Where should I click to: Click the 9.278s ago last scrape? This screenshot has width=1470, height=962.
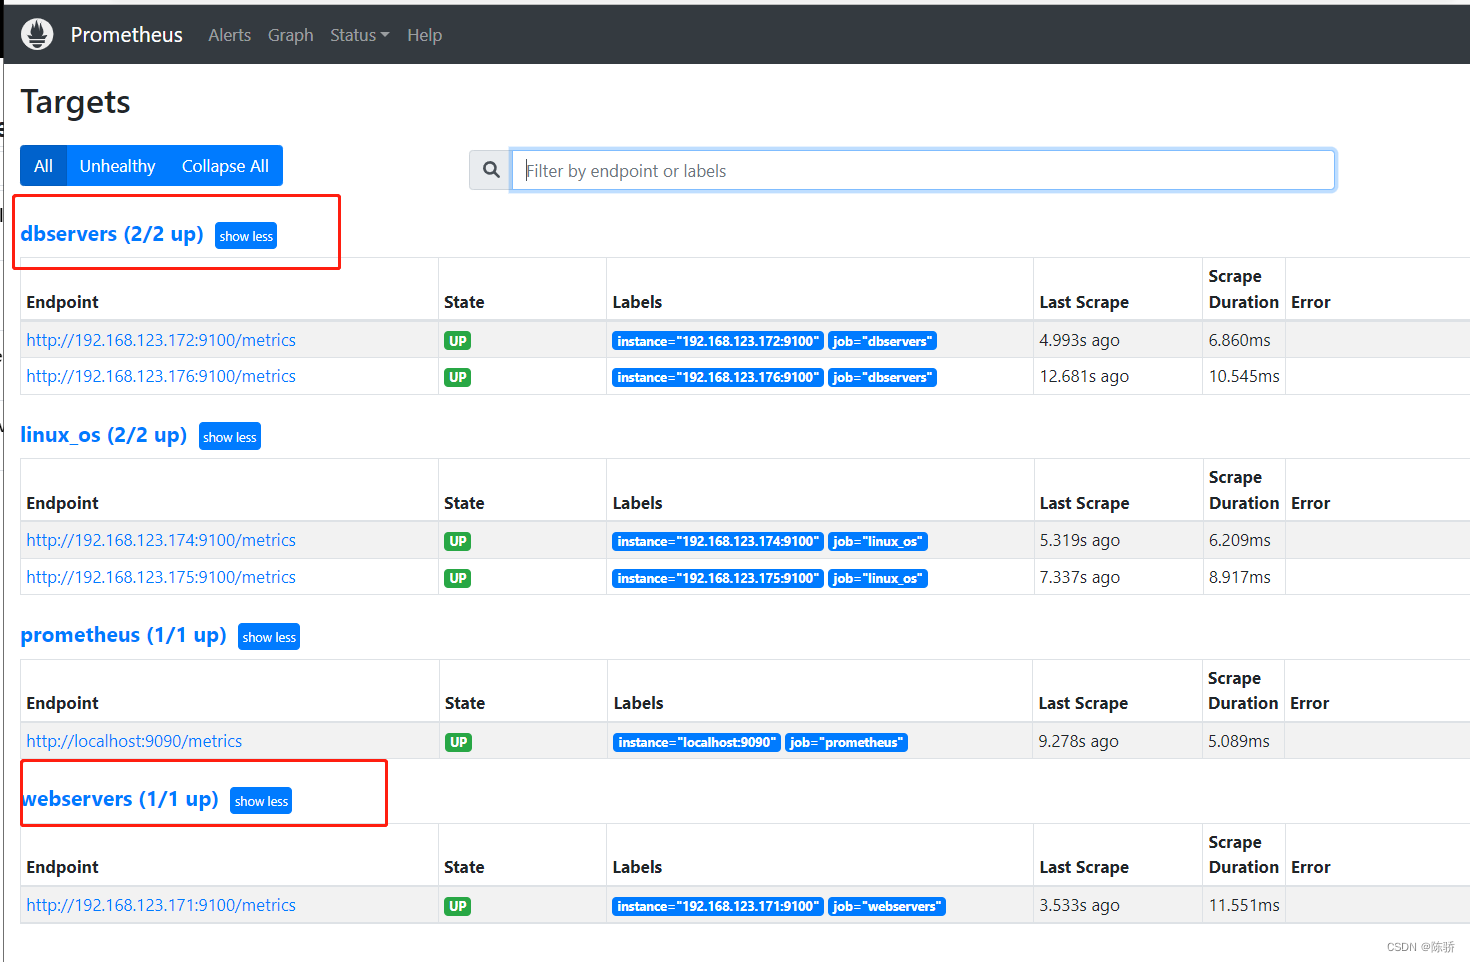1078,741
